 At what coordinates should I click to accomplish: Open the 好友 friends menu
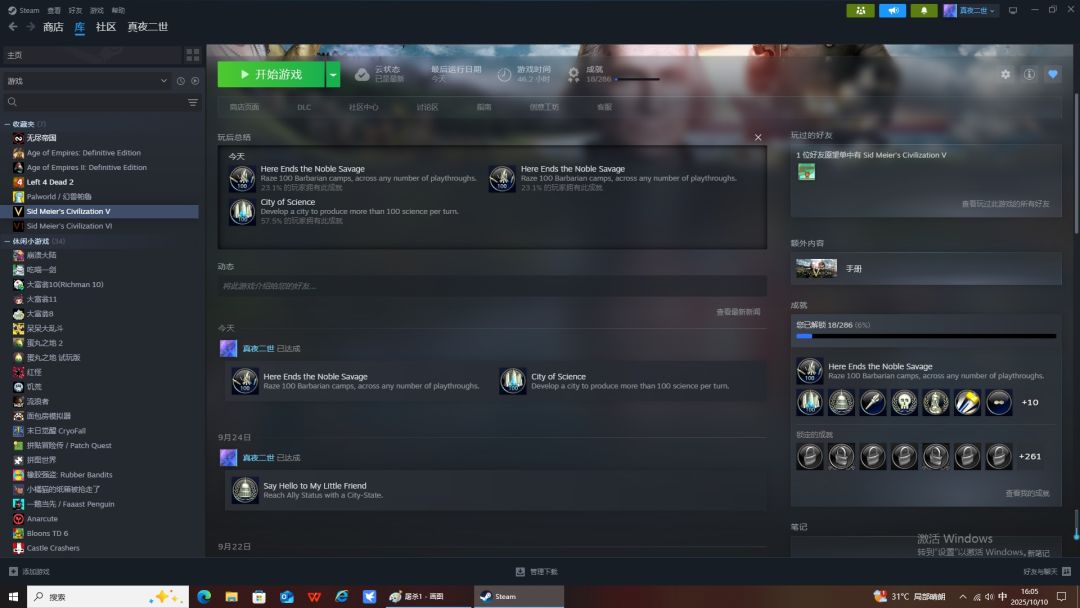click(x=76, y=10)
